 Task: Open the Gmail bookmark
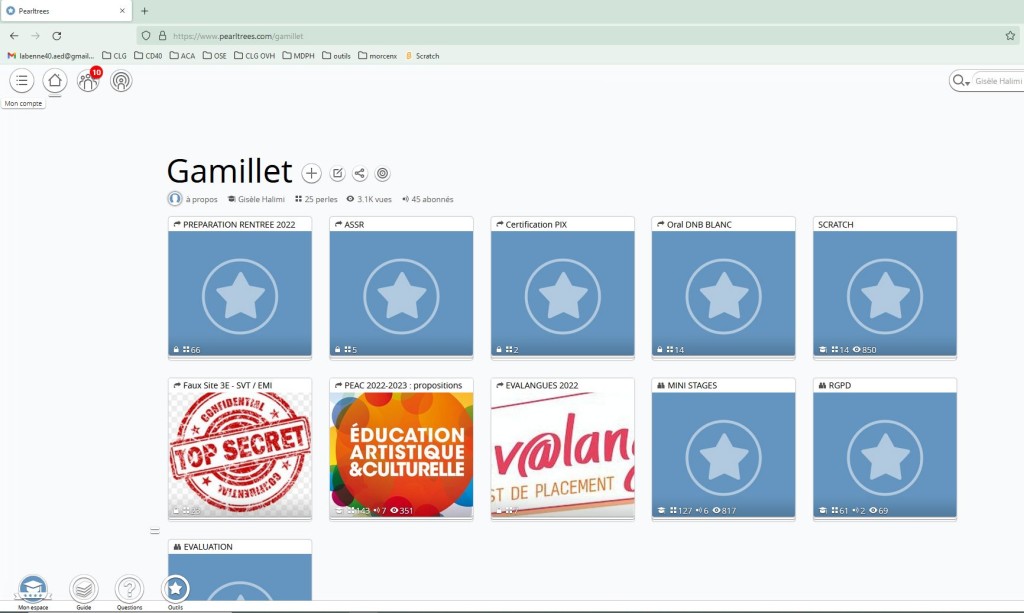tap(50, 56)
